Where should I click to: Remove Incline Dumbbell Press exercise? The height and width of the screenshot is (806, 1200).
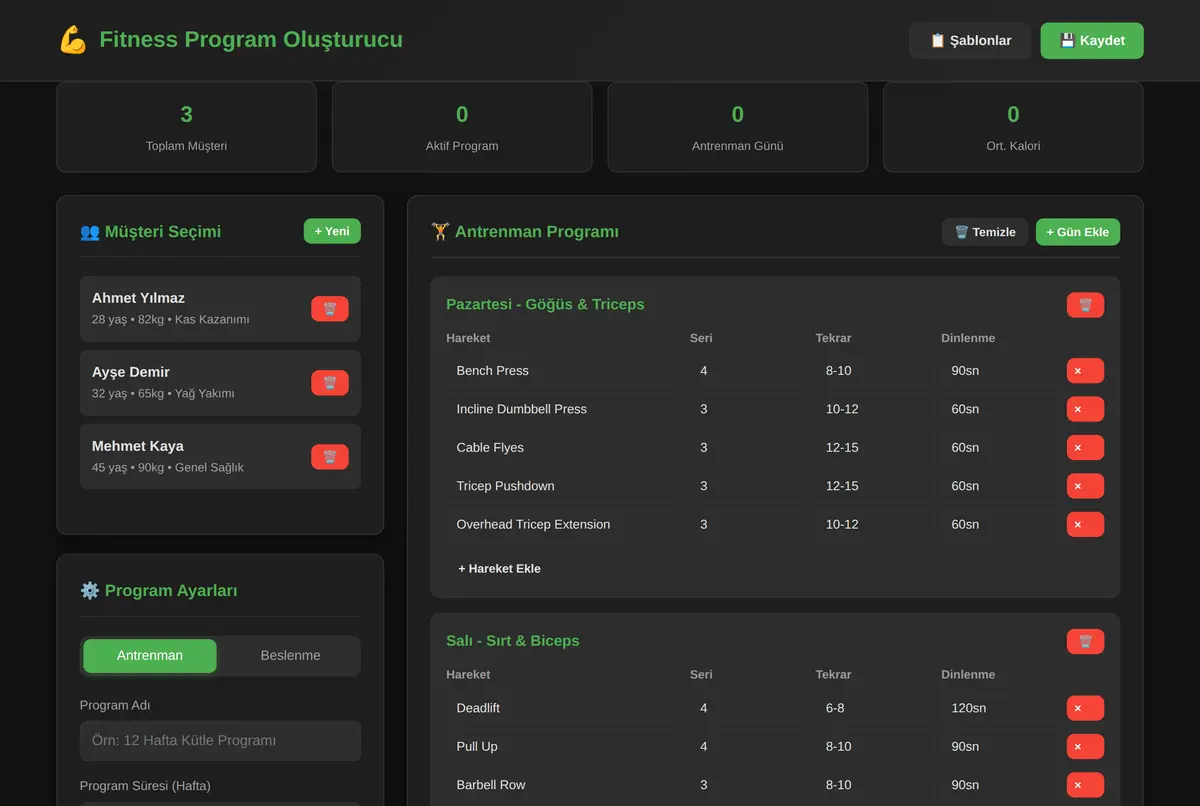[x=1085, y=409]
